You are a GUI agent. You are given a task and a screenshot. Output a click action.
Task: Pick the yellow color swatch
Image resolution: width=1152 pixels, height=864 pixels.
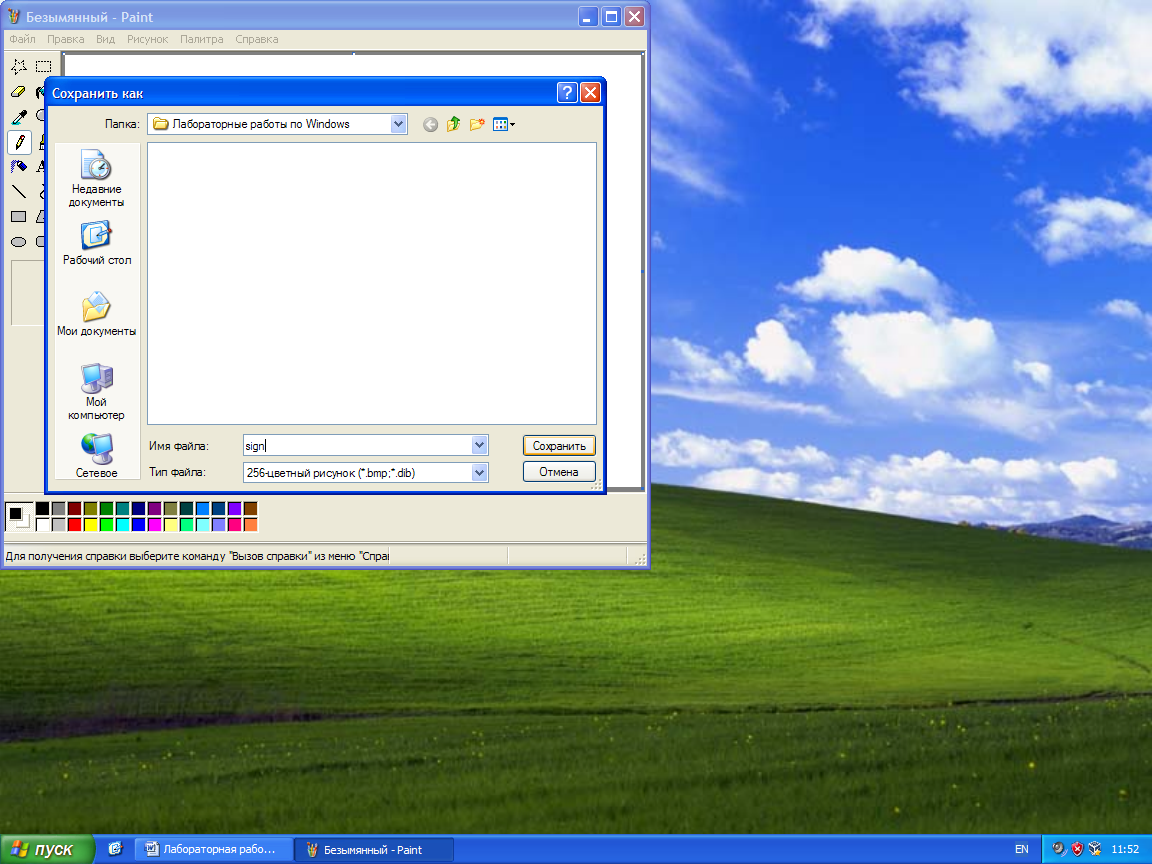90,525
